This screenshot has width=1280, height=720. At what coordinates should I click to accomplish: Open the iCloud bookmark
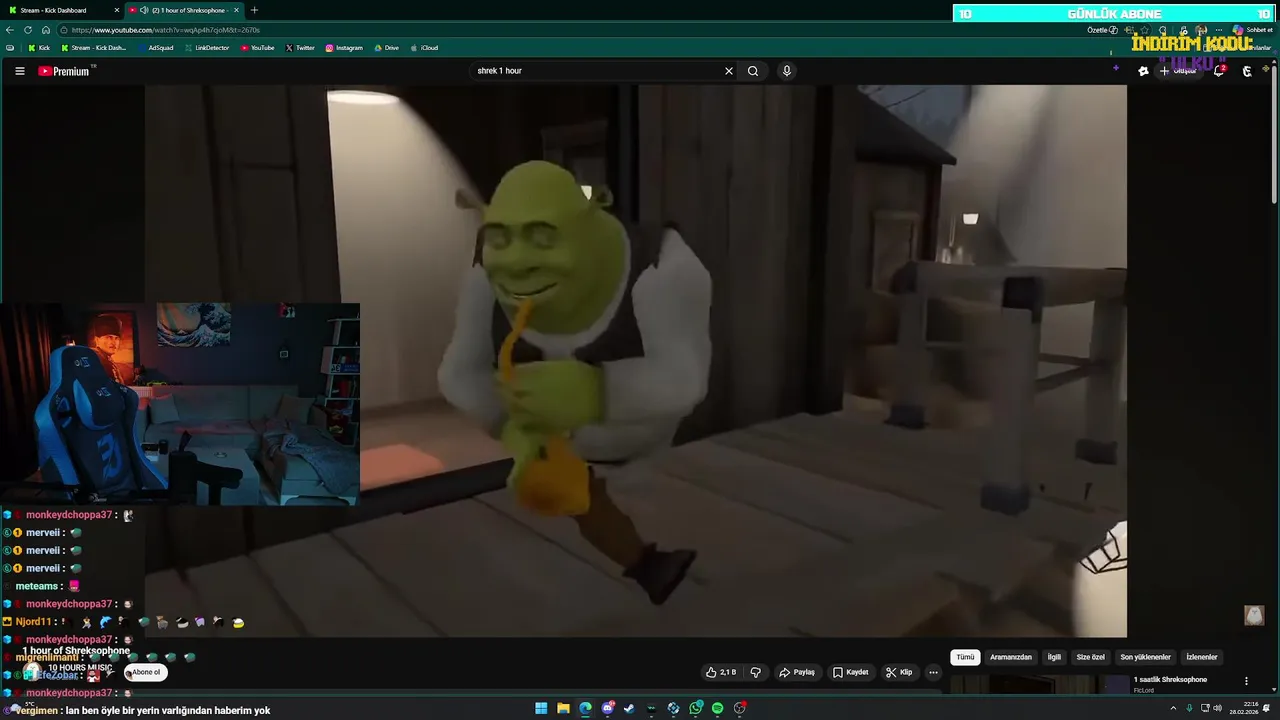(x=424, y=48)
